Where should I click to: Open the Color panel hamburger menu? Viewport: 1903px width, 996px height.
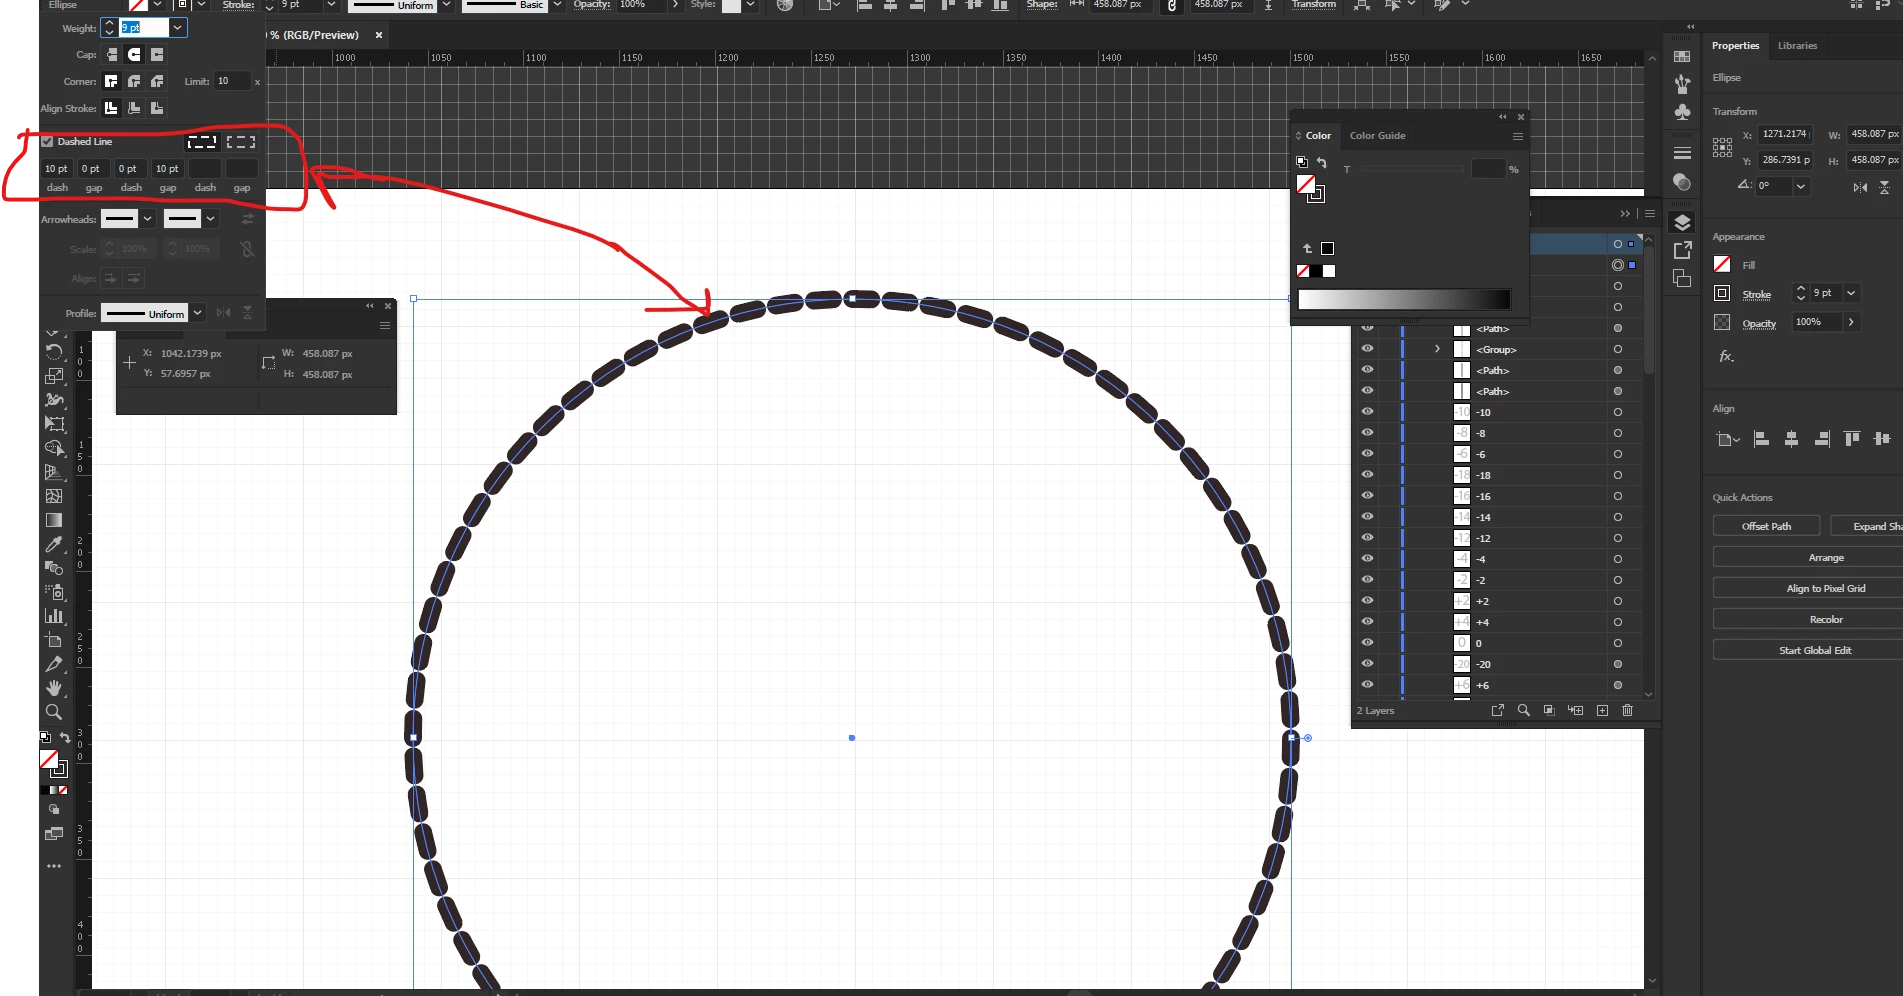[1518, 136]
